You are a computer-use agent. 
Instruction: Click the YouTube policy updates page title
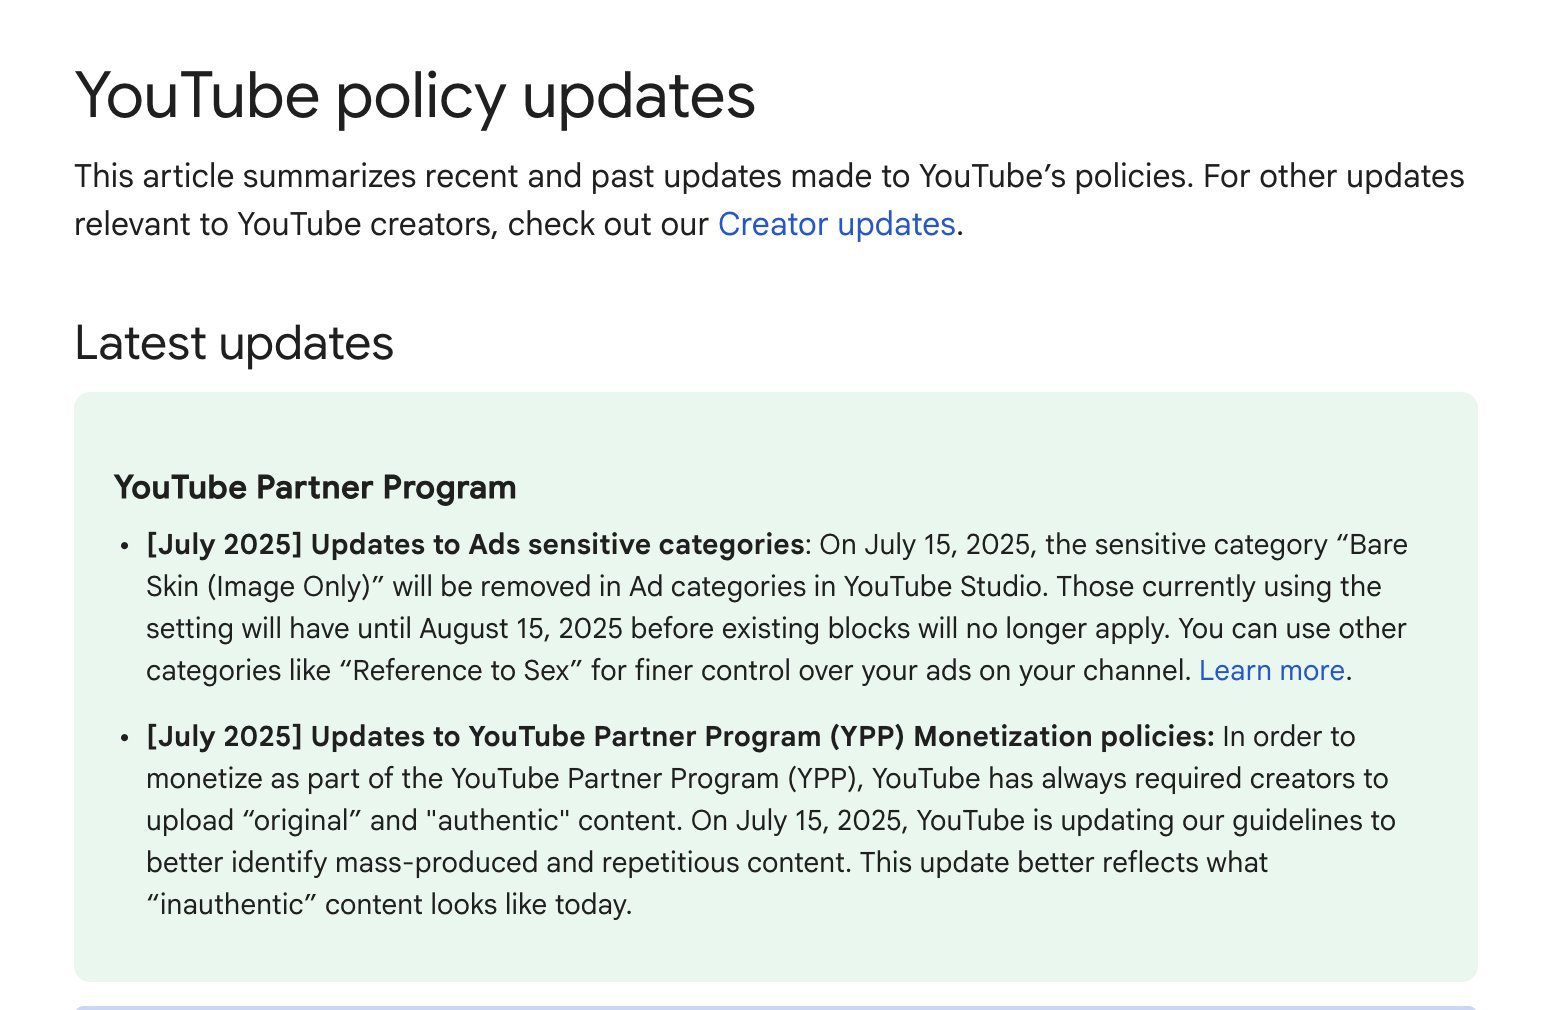[x=415, y=96]
